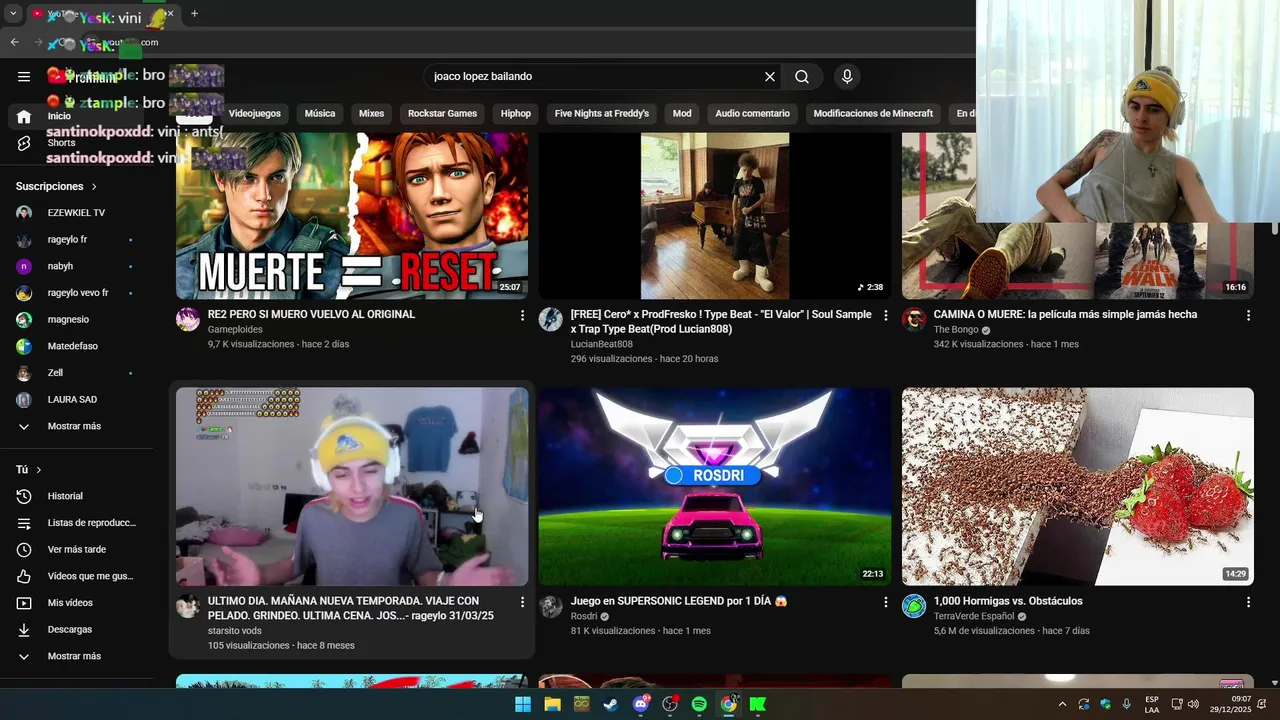Open EZEWKIEL TV subscription channel

(x=77, y=213)
